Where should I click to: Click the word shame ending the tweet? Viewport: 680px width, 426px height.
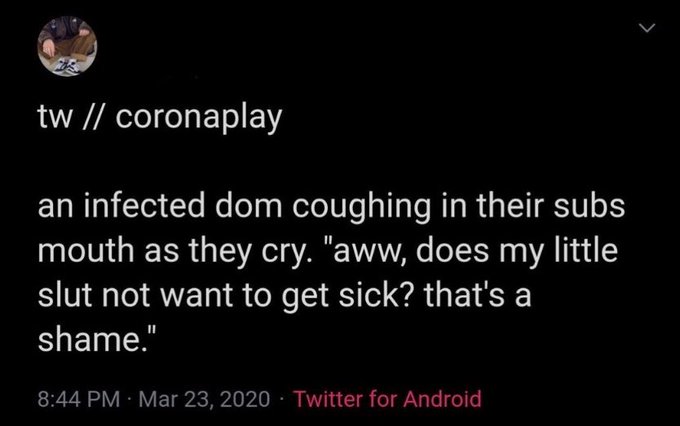click(88, 339)
